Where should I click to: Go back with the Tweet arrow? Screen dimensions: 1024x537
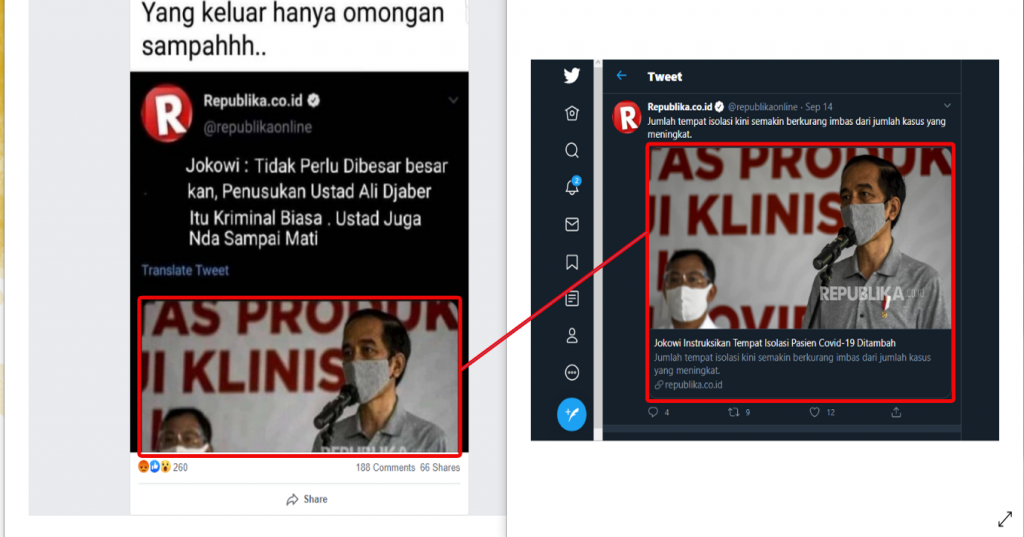pyautogui.click(x=621, y=76)
